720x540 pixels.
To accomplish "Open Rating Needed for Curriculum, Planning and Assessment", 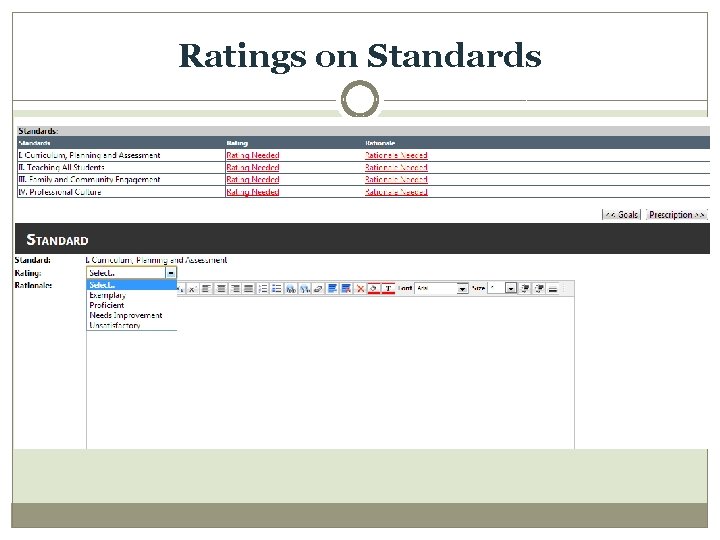I will click(x=253, y=156).
